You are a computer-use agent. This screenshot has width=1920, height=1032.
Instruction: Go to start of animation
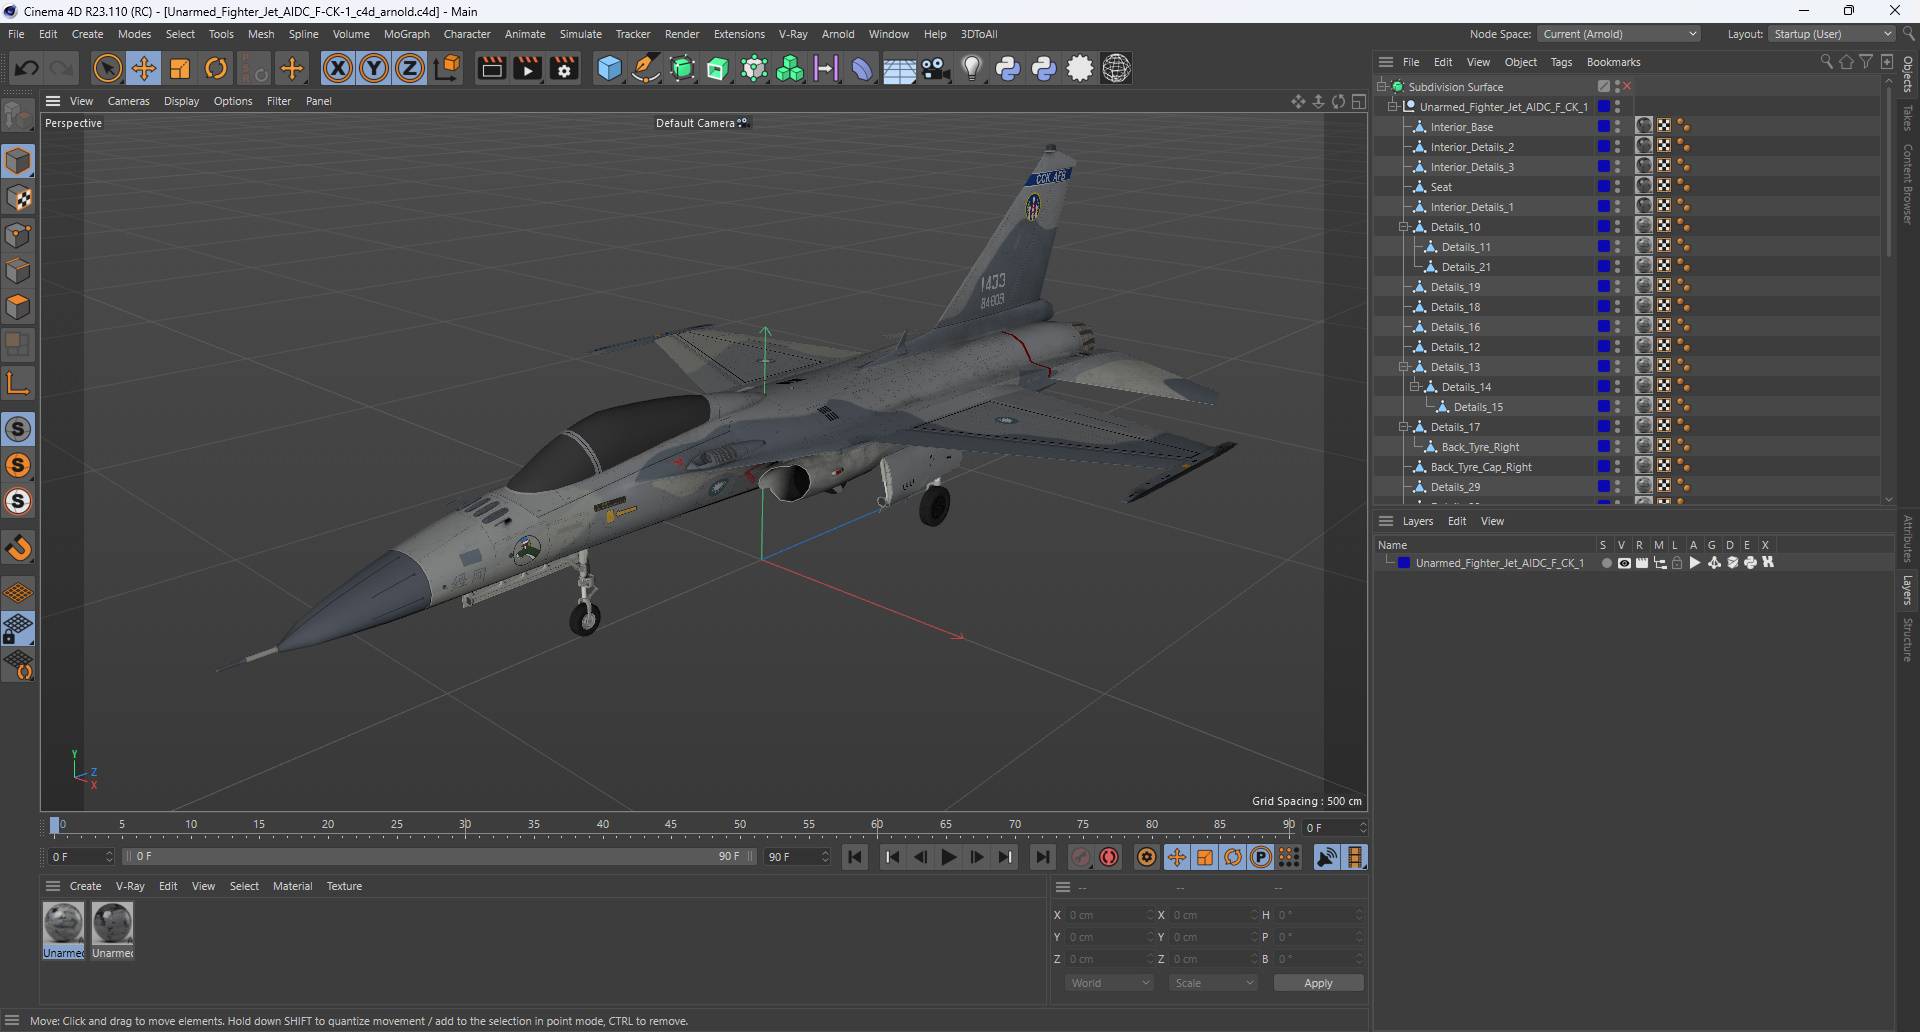click(855, 857)
